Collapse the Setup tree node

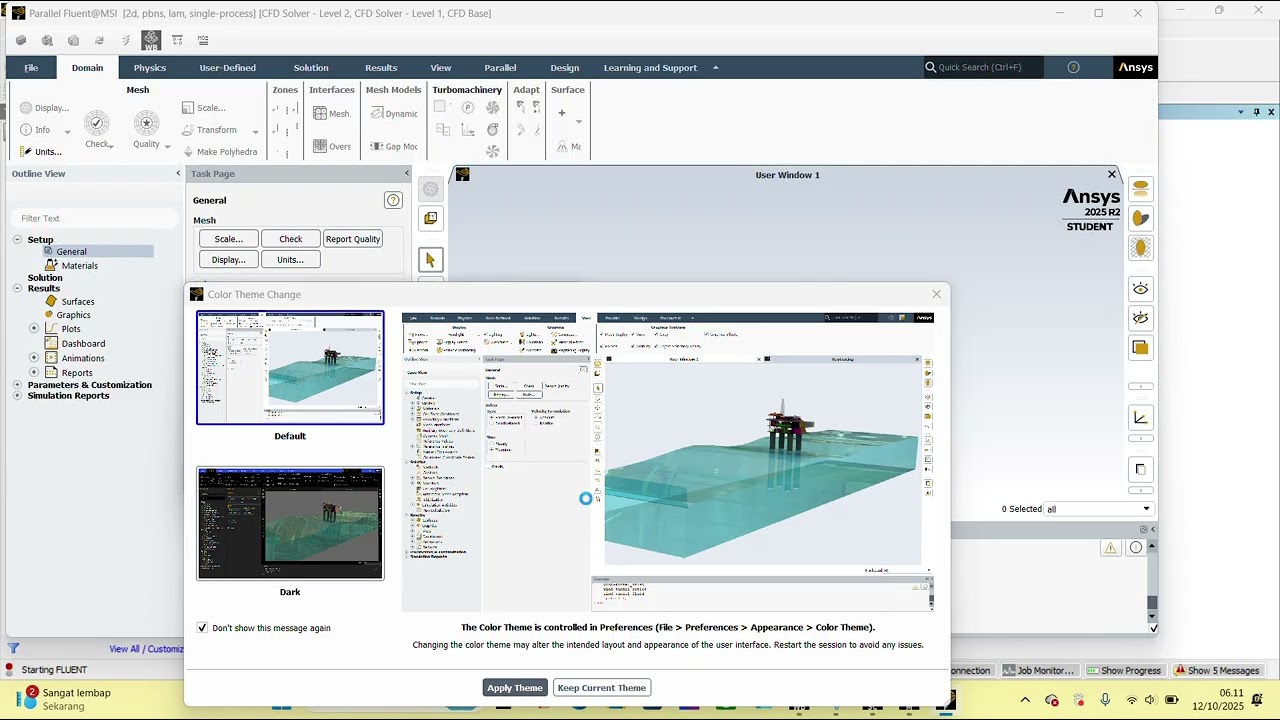click(18, 239)
